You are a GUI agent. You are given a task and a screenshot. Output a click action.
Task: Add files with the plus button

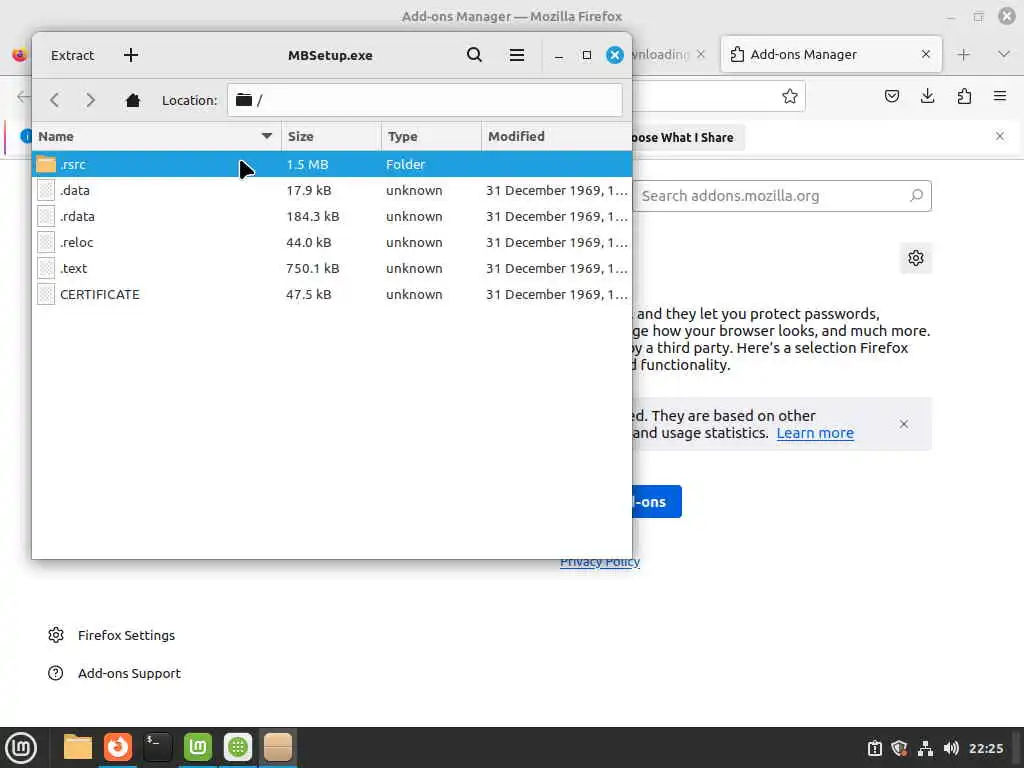[131, 55]
